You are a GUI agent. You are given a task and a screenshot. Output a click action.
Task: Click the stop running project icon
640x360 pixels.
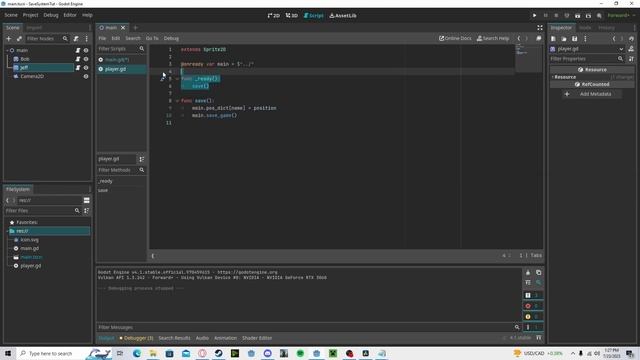point(556,16)
